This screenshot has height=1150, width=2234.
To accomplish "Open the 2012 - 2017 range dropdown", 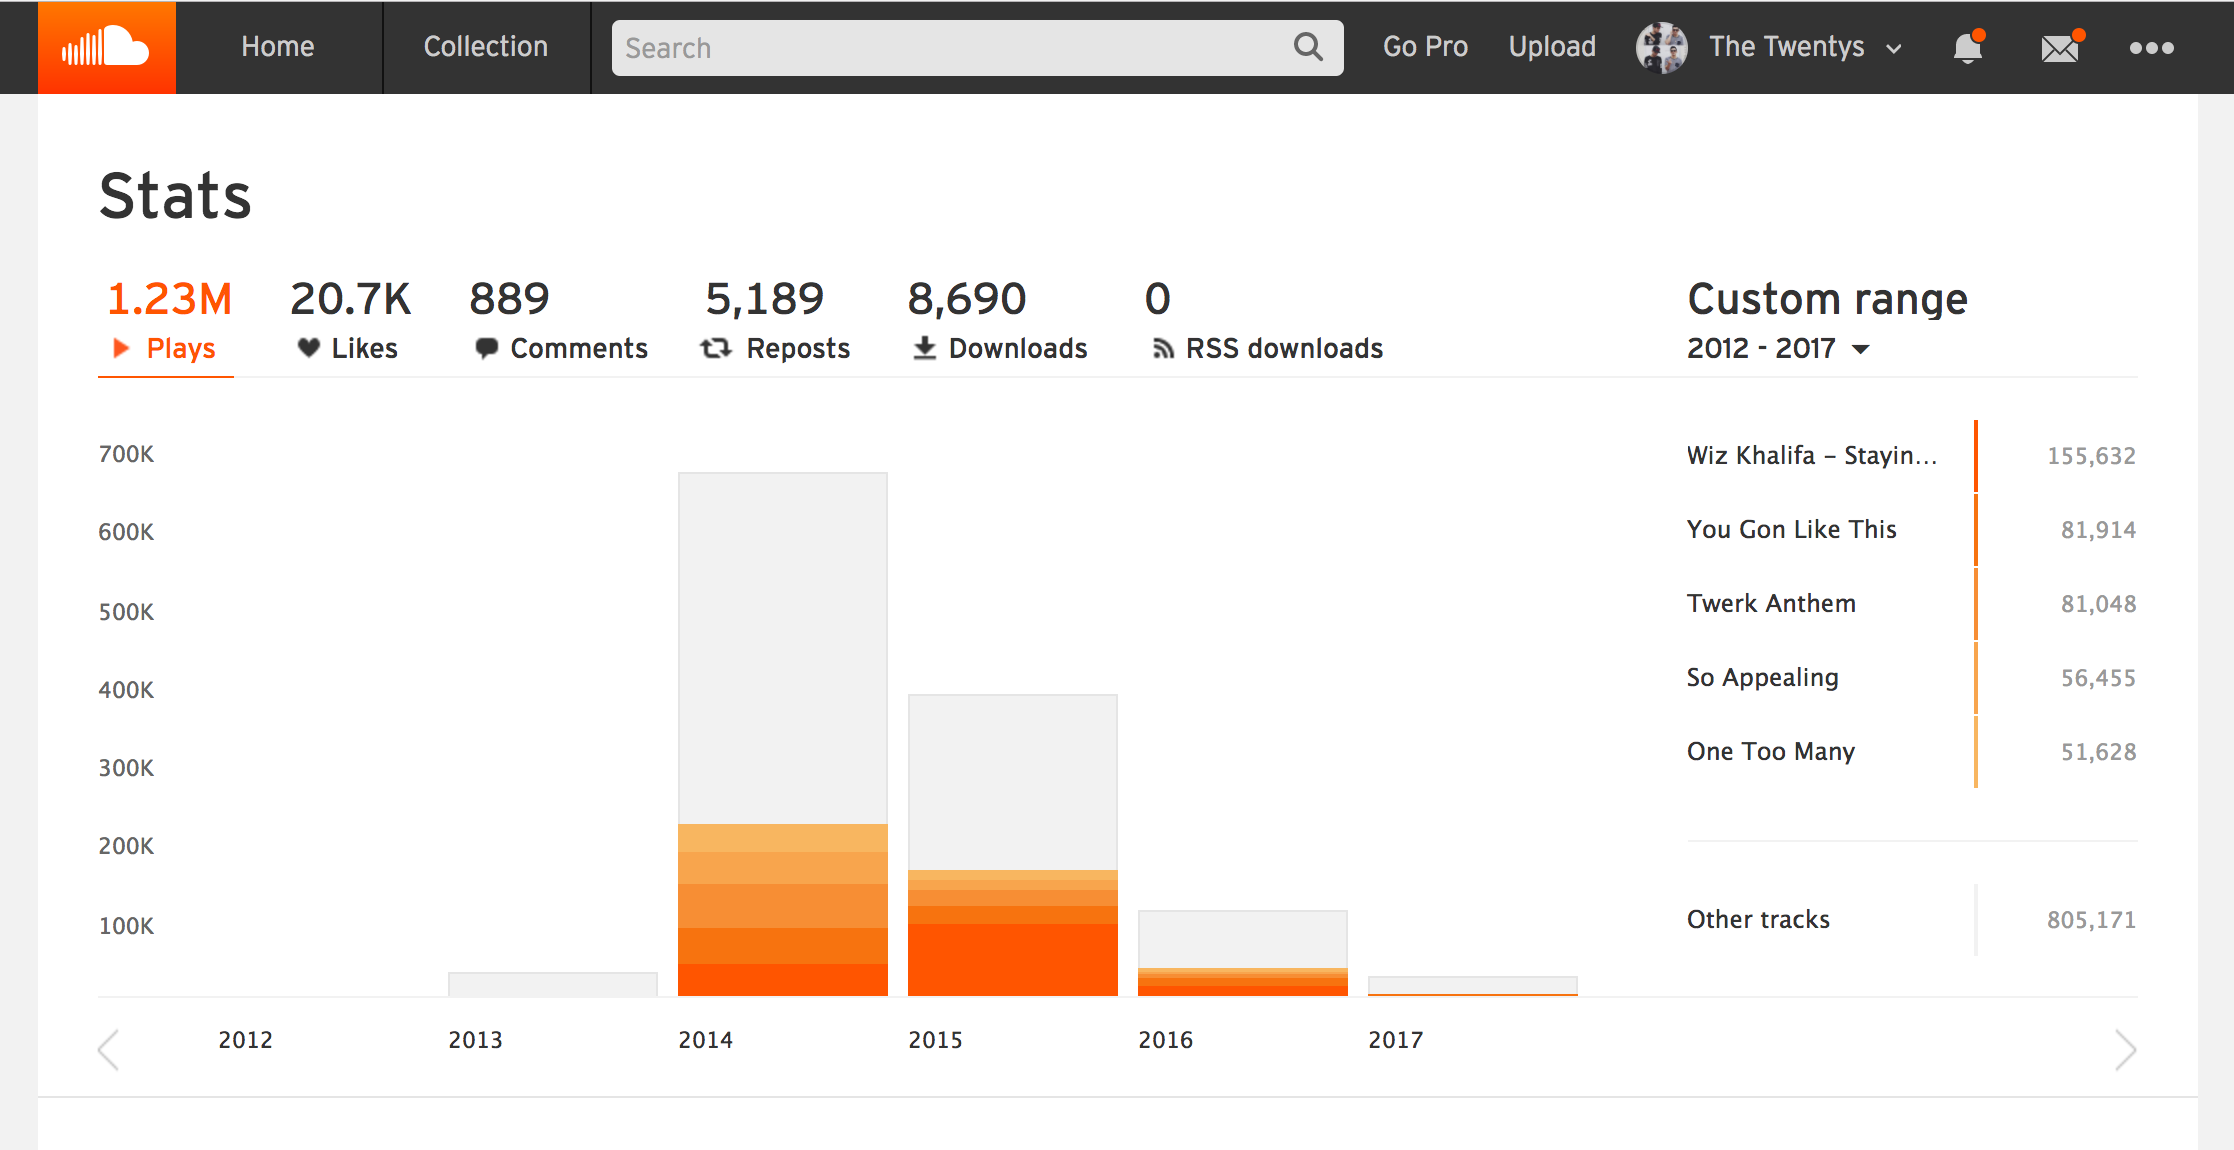I will pos(1777,348).
